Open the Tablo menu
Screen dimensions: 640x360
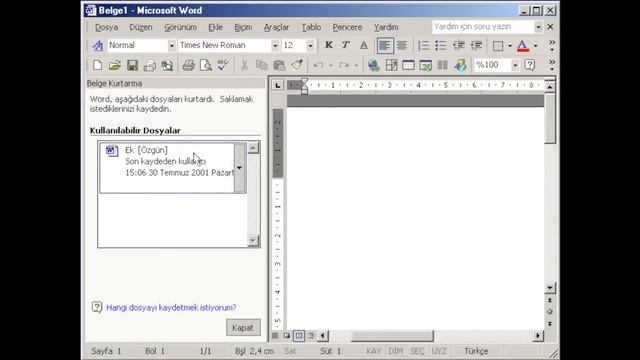point(311,27)
